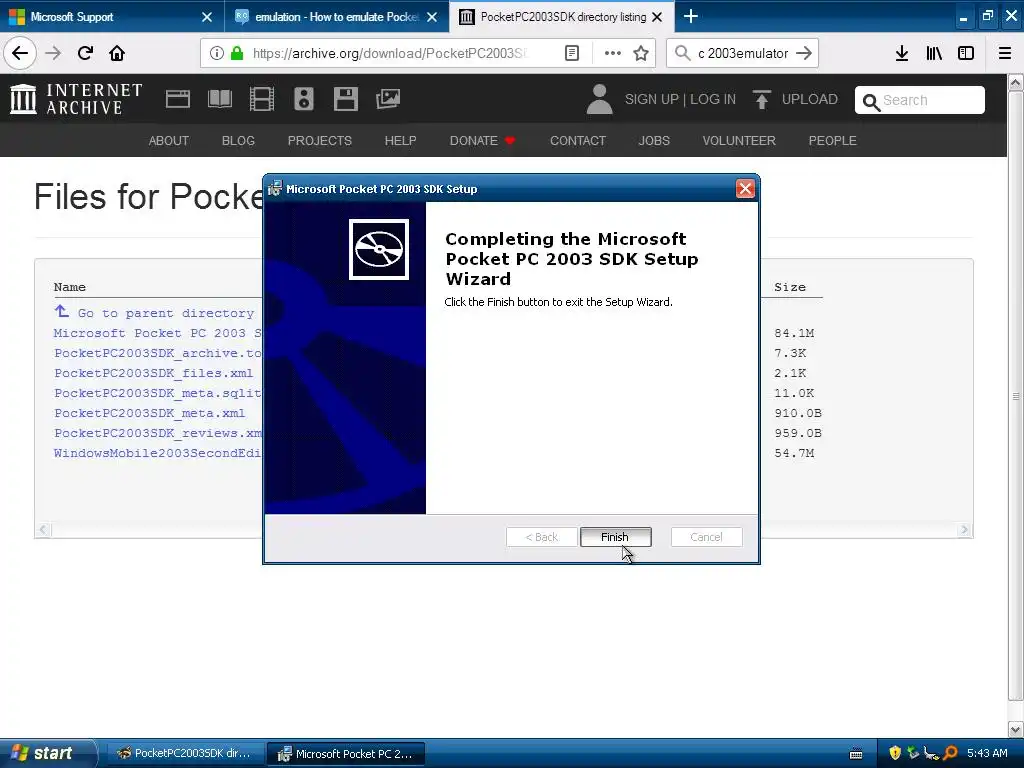
Task: Bookmark this page with the star
Action: [x=641, y=53]
